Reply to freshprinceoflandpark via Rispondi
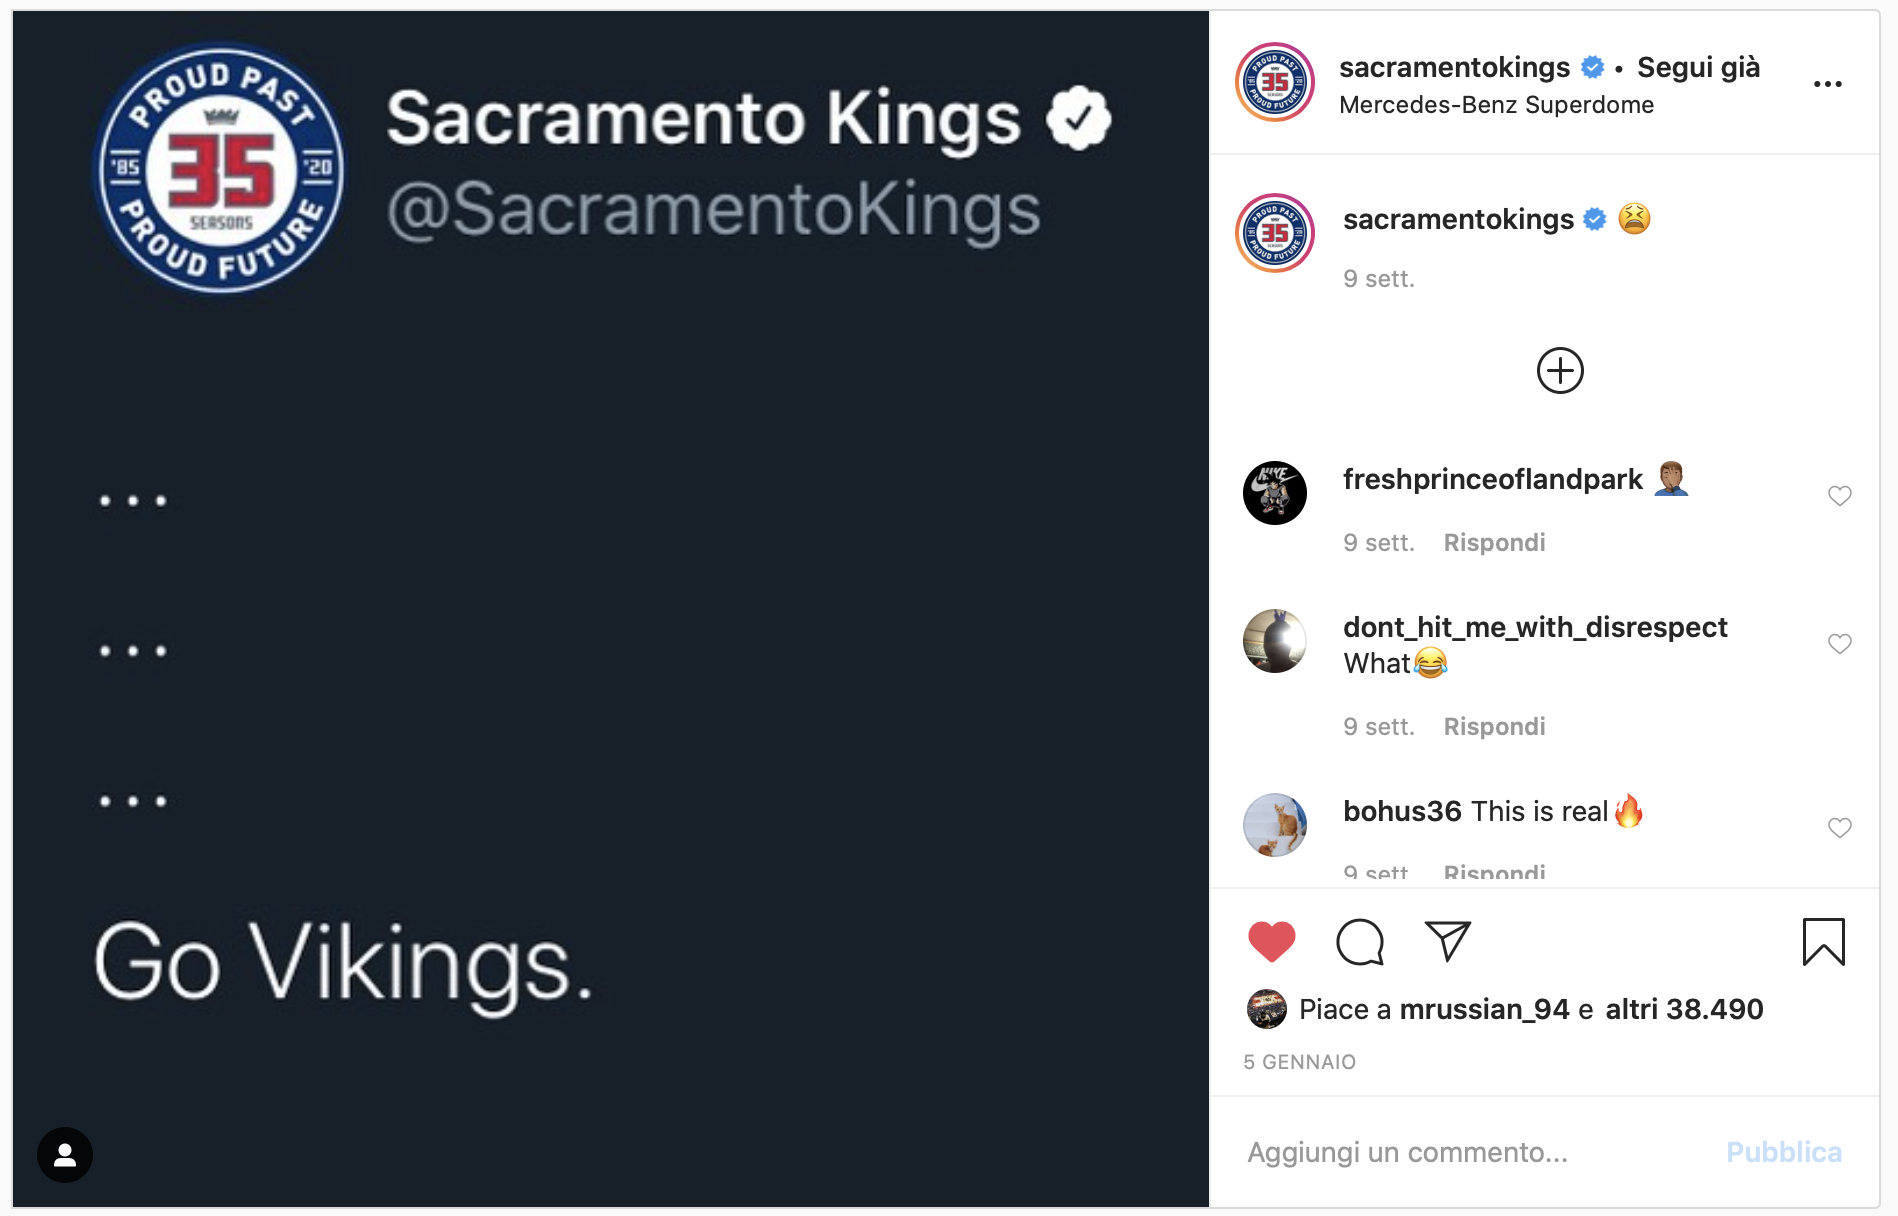This screenshot has width=1898, height=1216. click(1494, 543)
